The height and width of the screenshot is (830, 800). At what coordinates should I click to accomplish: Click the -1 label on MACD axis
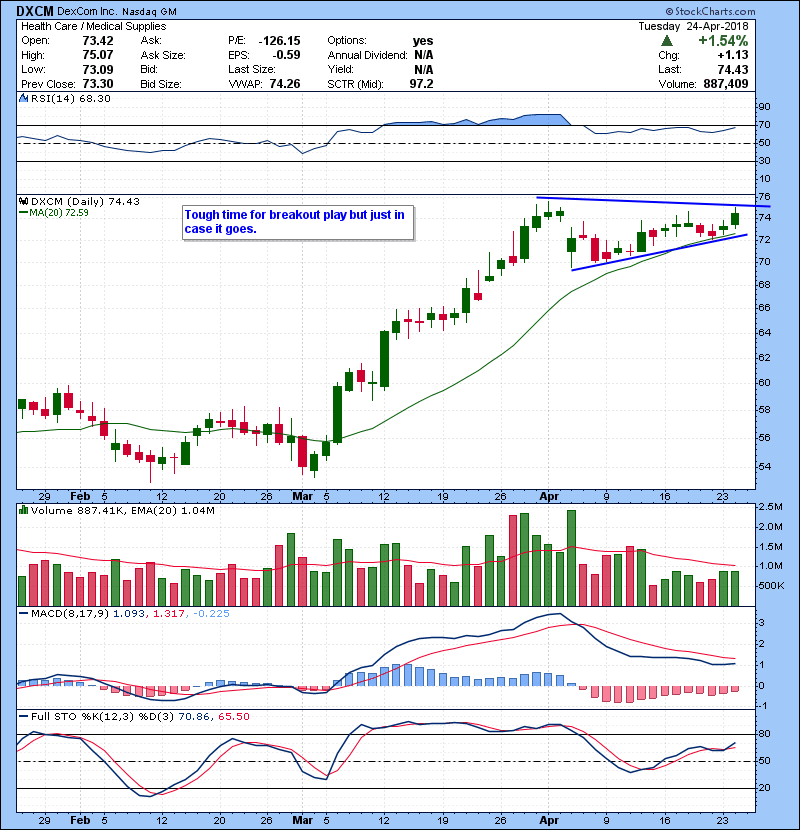pos(761,706)
